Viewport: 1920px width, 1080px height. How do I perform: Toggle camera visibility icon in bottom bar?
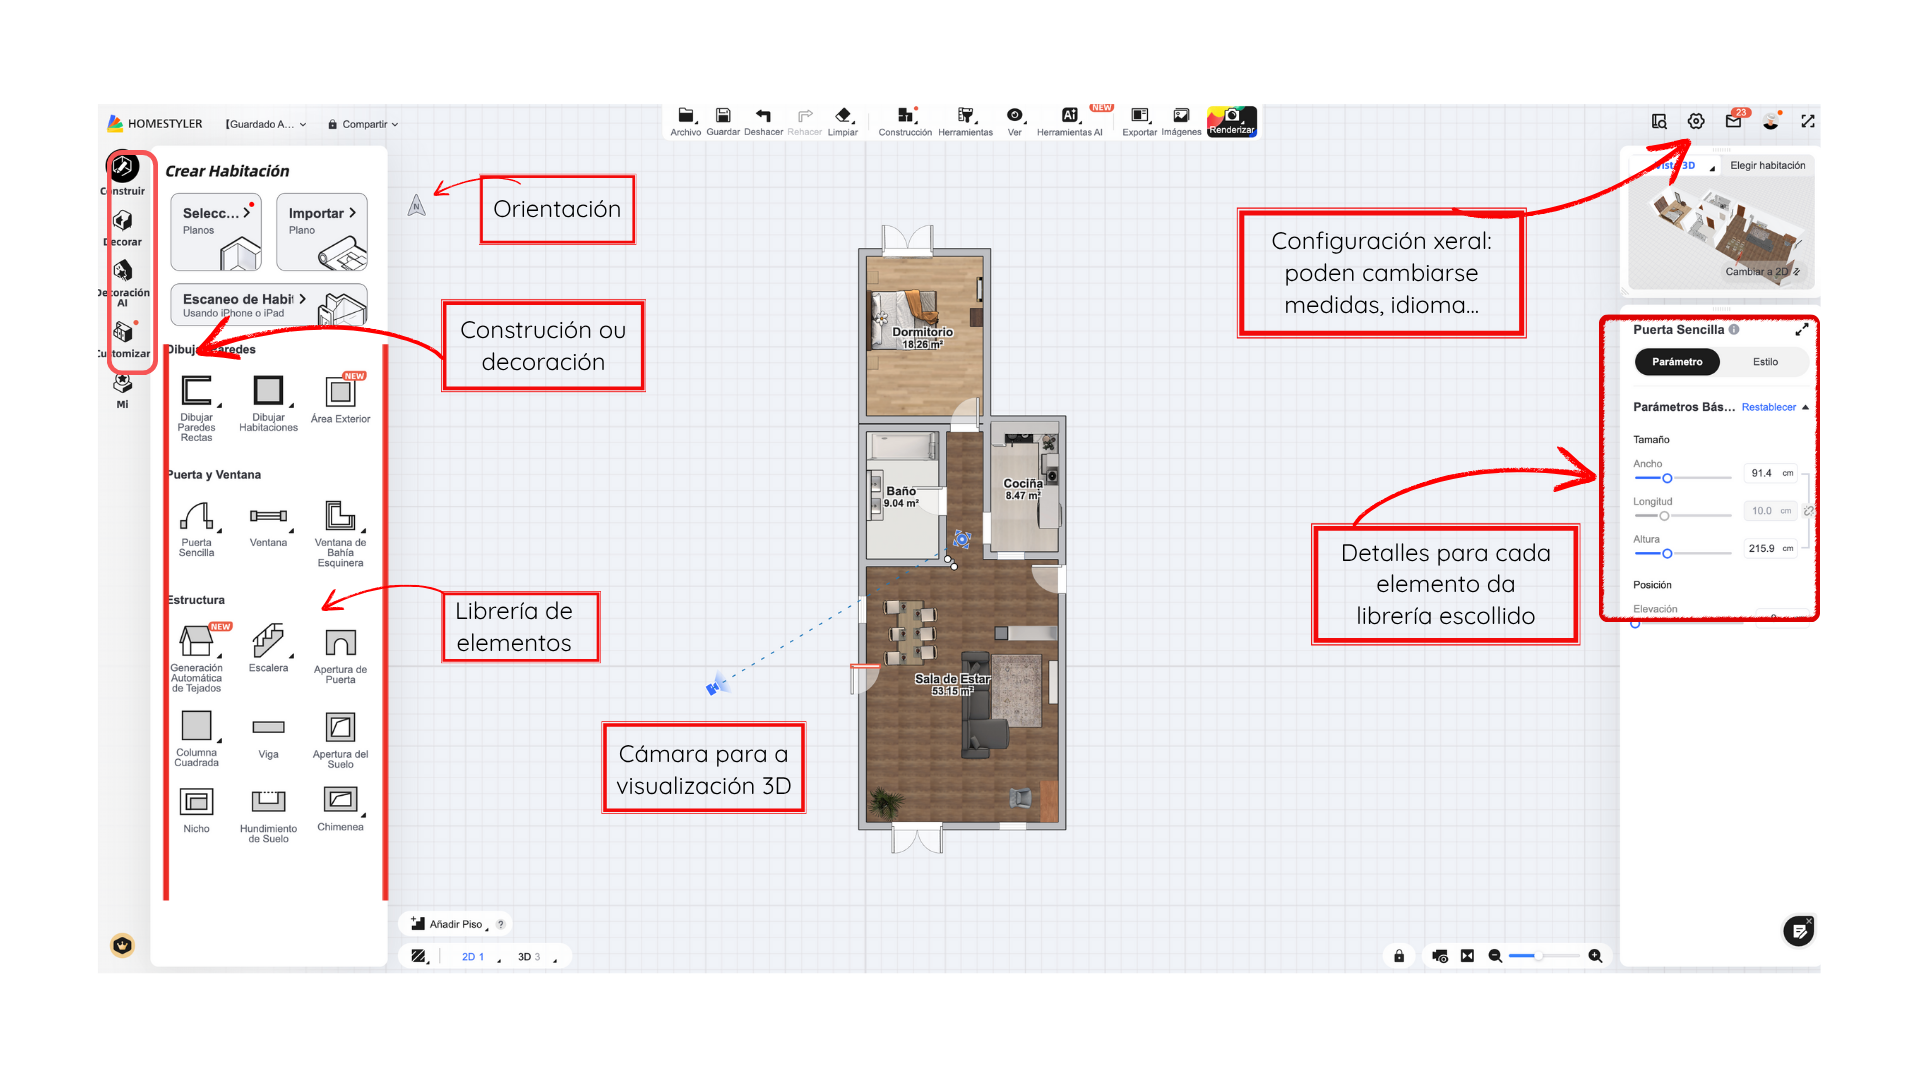1440,956
